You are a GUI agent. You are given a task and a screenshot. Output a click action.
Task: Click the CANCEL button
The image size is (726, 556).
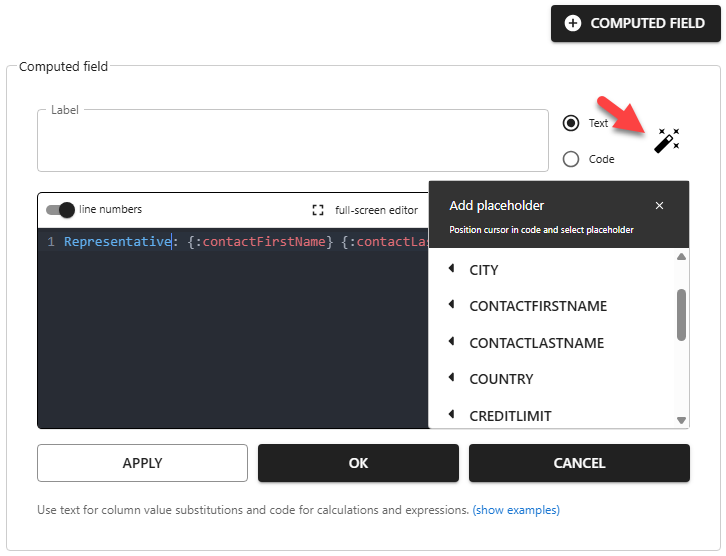[x=579, y=463]
